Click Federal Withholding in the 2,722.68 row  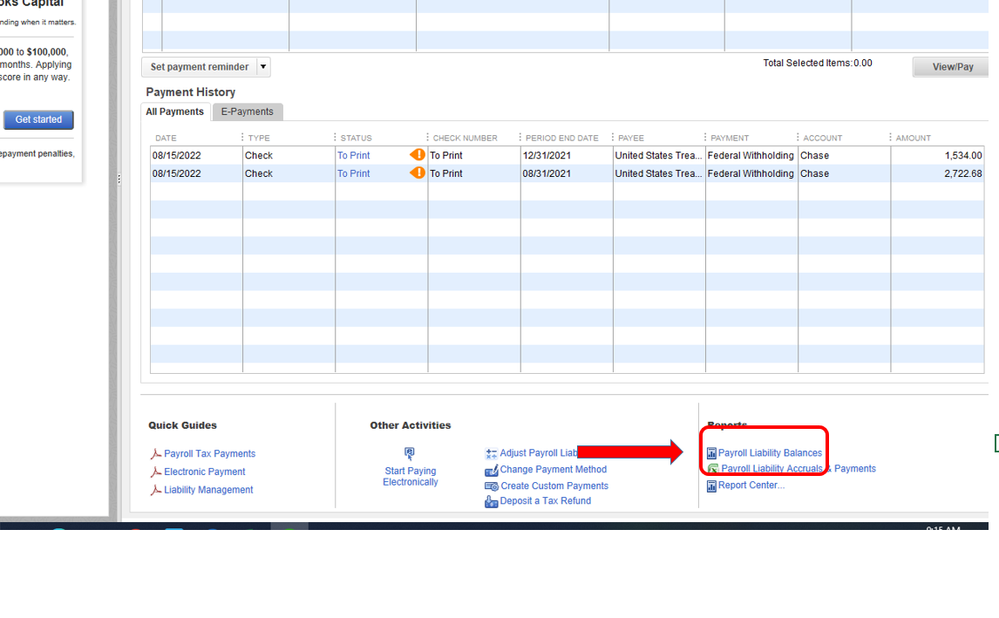(x=751, y=173)
